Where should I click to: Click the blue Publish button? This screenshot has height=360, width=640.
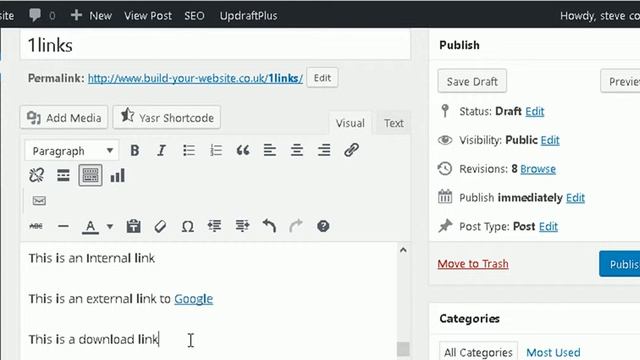pos(620,264)
